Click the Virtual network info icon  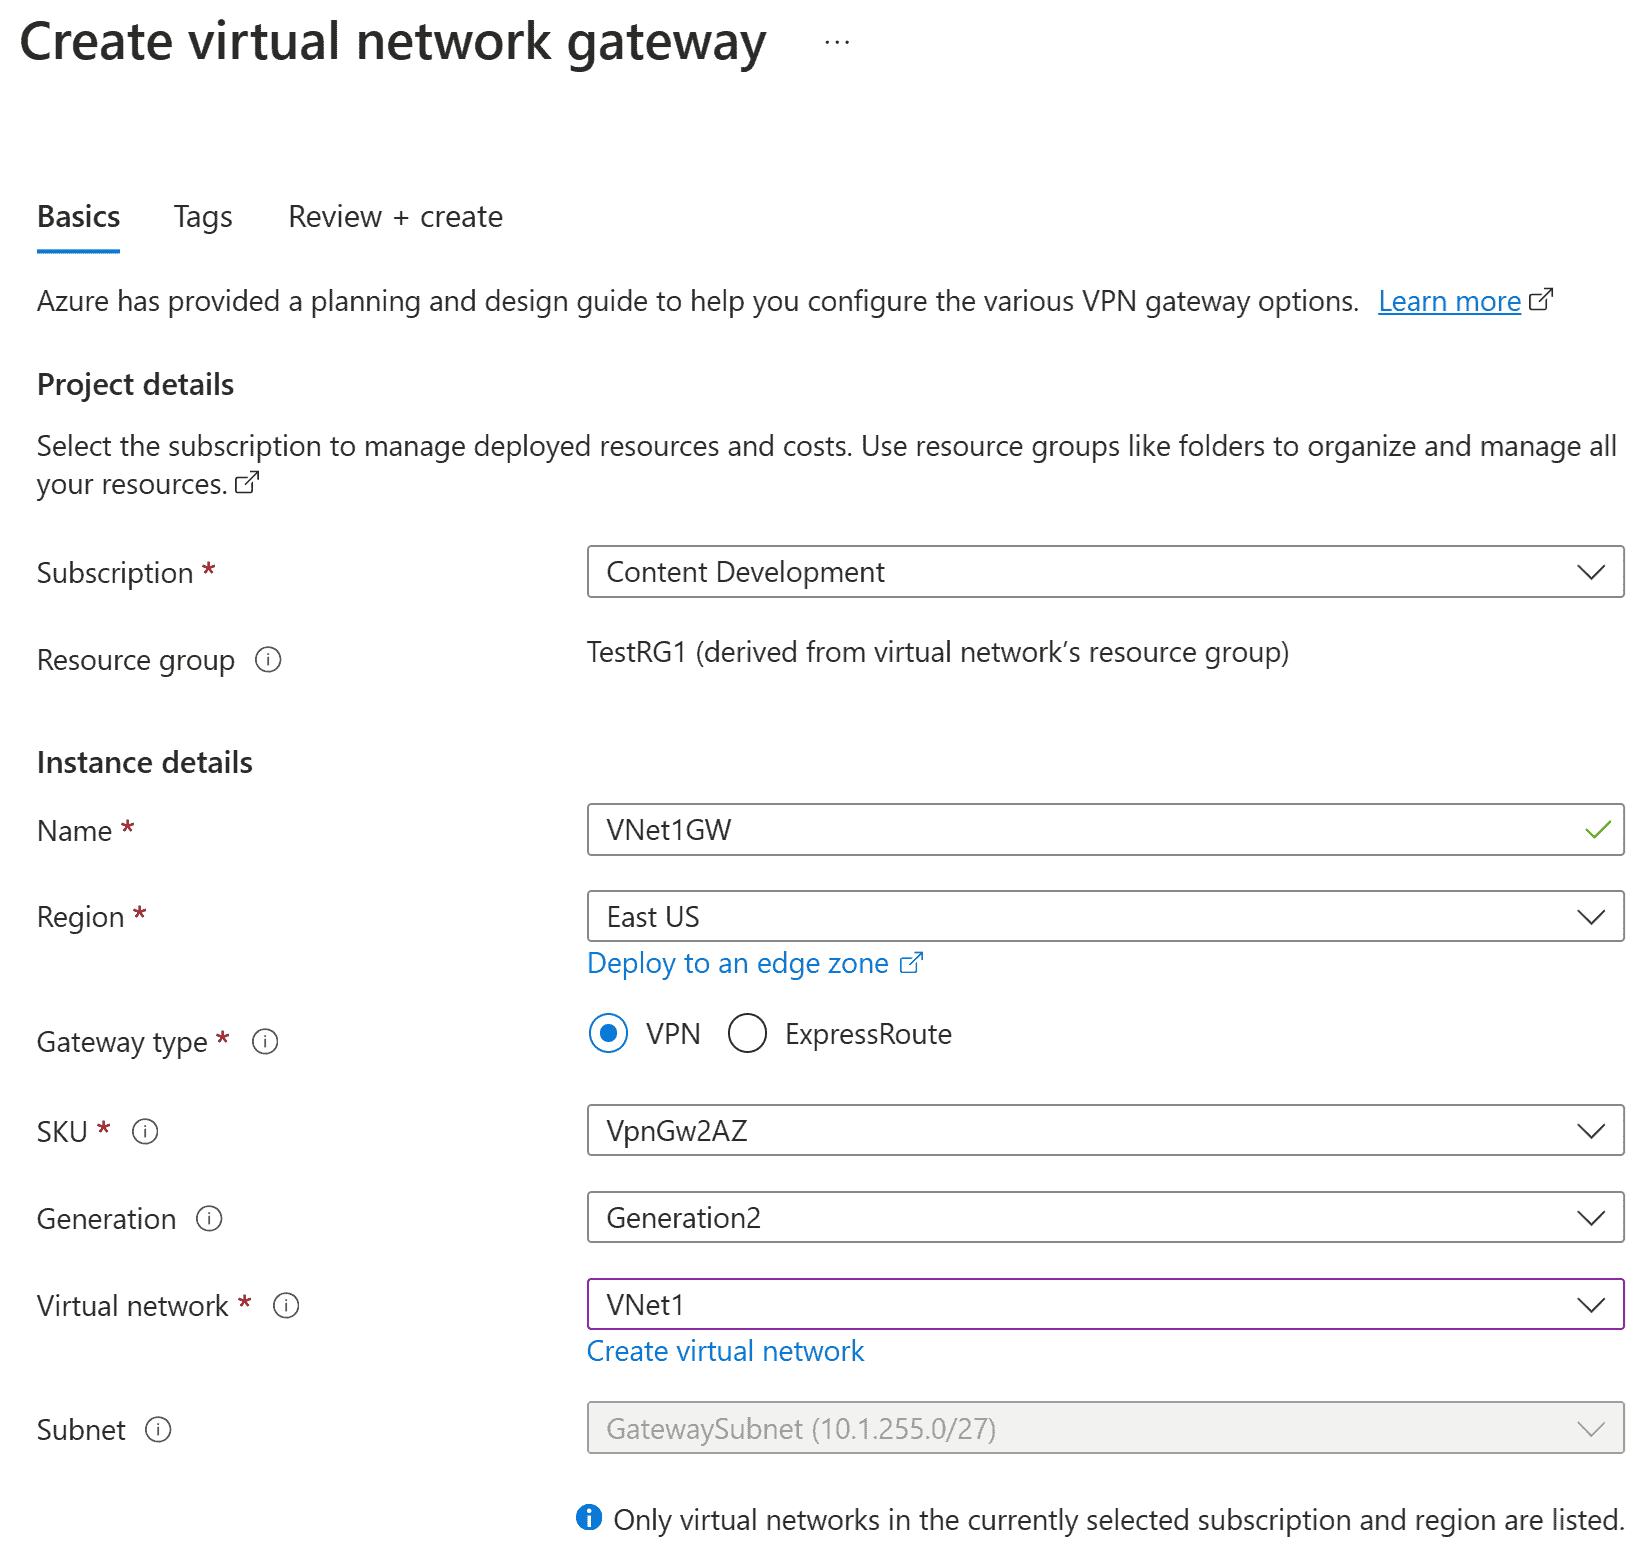pyautogui.click(x=286, y=1306)
